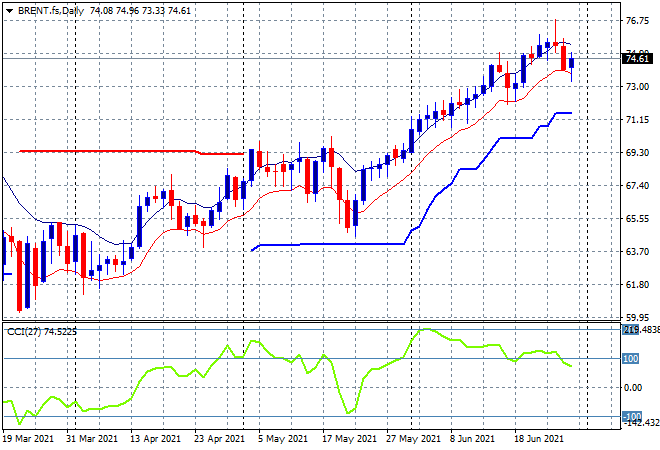Viewport: 660px width, 450px height.
Task: Click the BRENT.fs,Daily chart title
Action: (51, 11)
